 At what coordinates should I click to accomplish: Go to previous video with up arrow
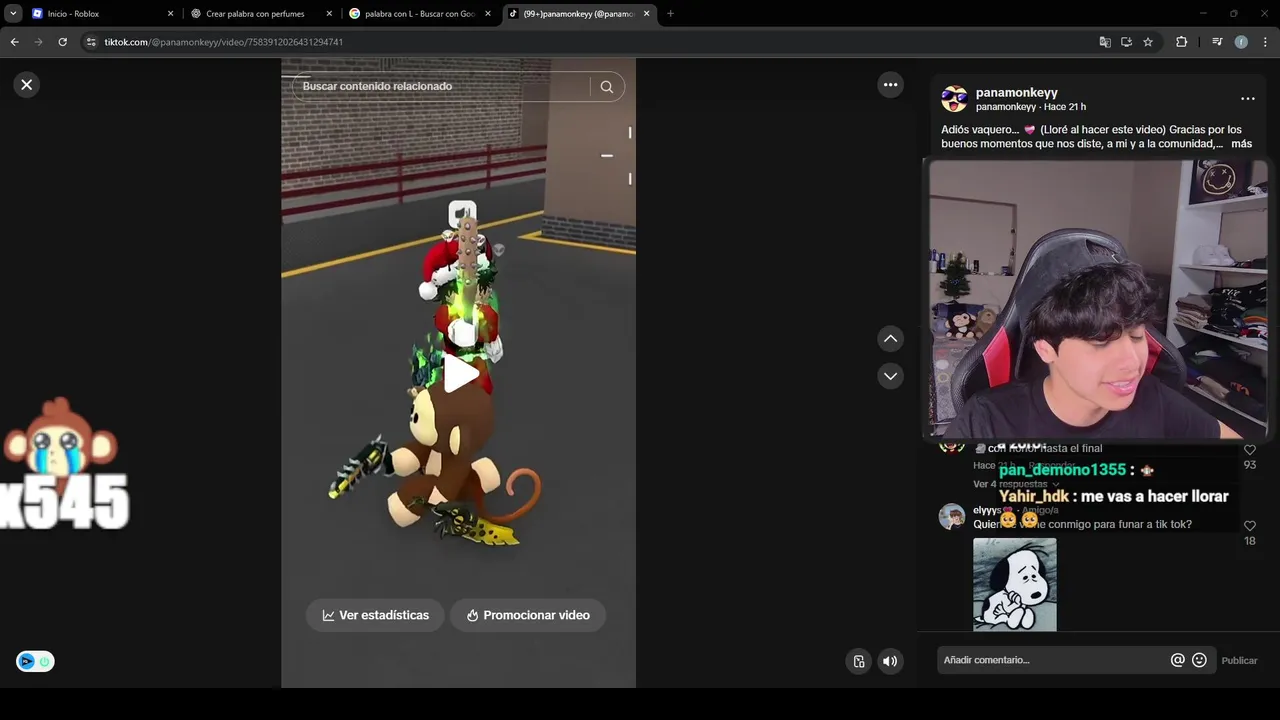coord(890,339)
